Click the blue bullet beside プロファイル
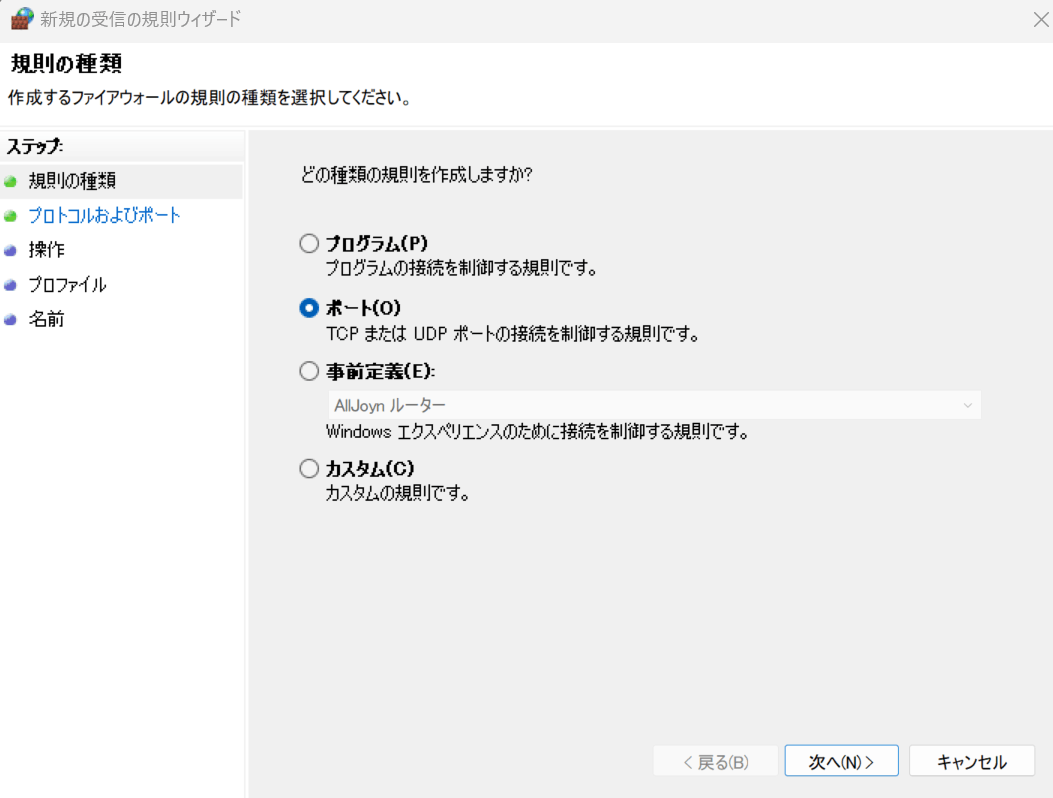The width and height of the screenshot is (1053, 798). point(10,285)
